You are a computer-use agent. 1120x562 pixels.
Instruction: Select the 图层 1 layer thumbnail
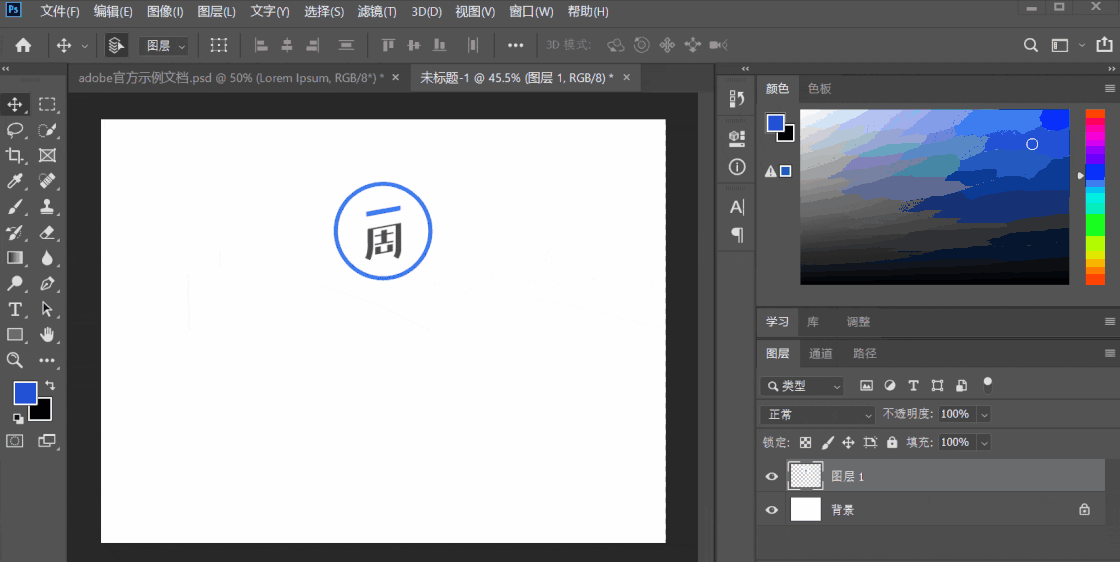(805, 476)
